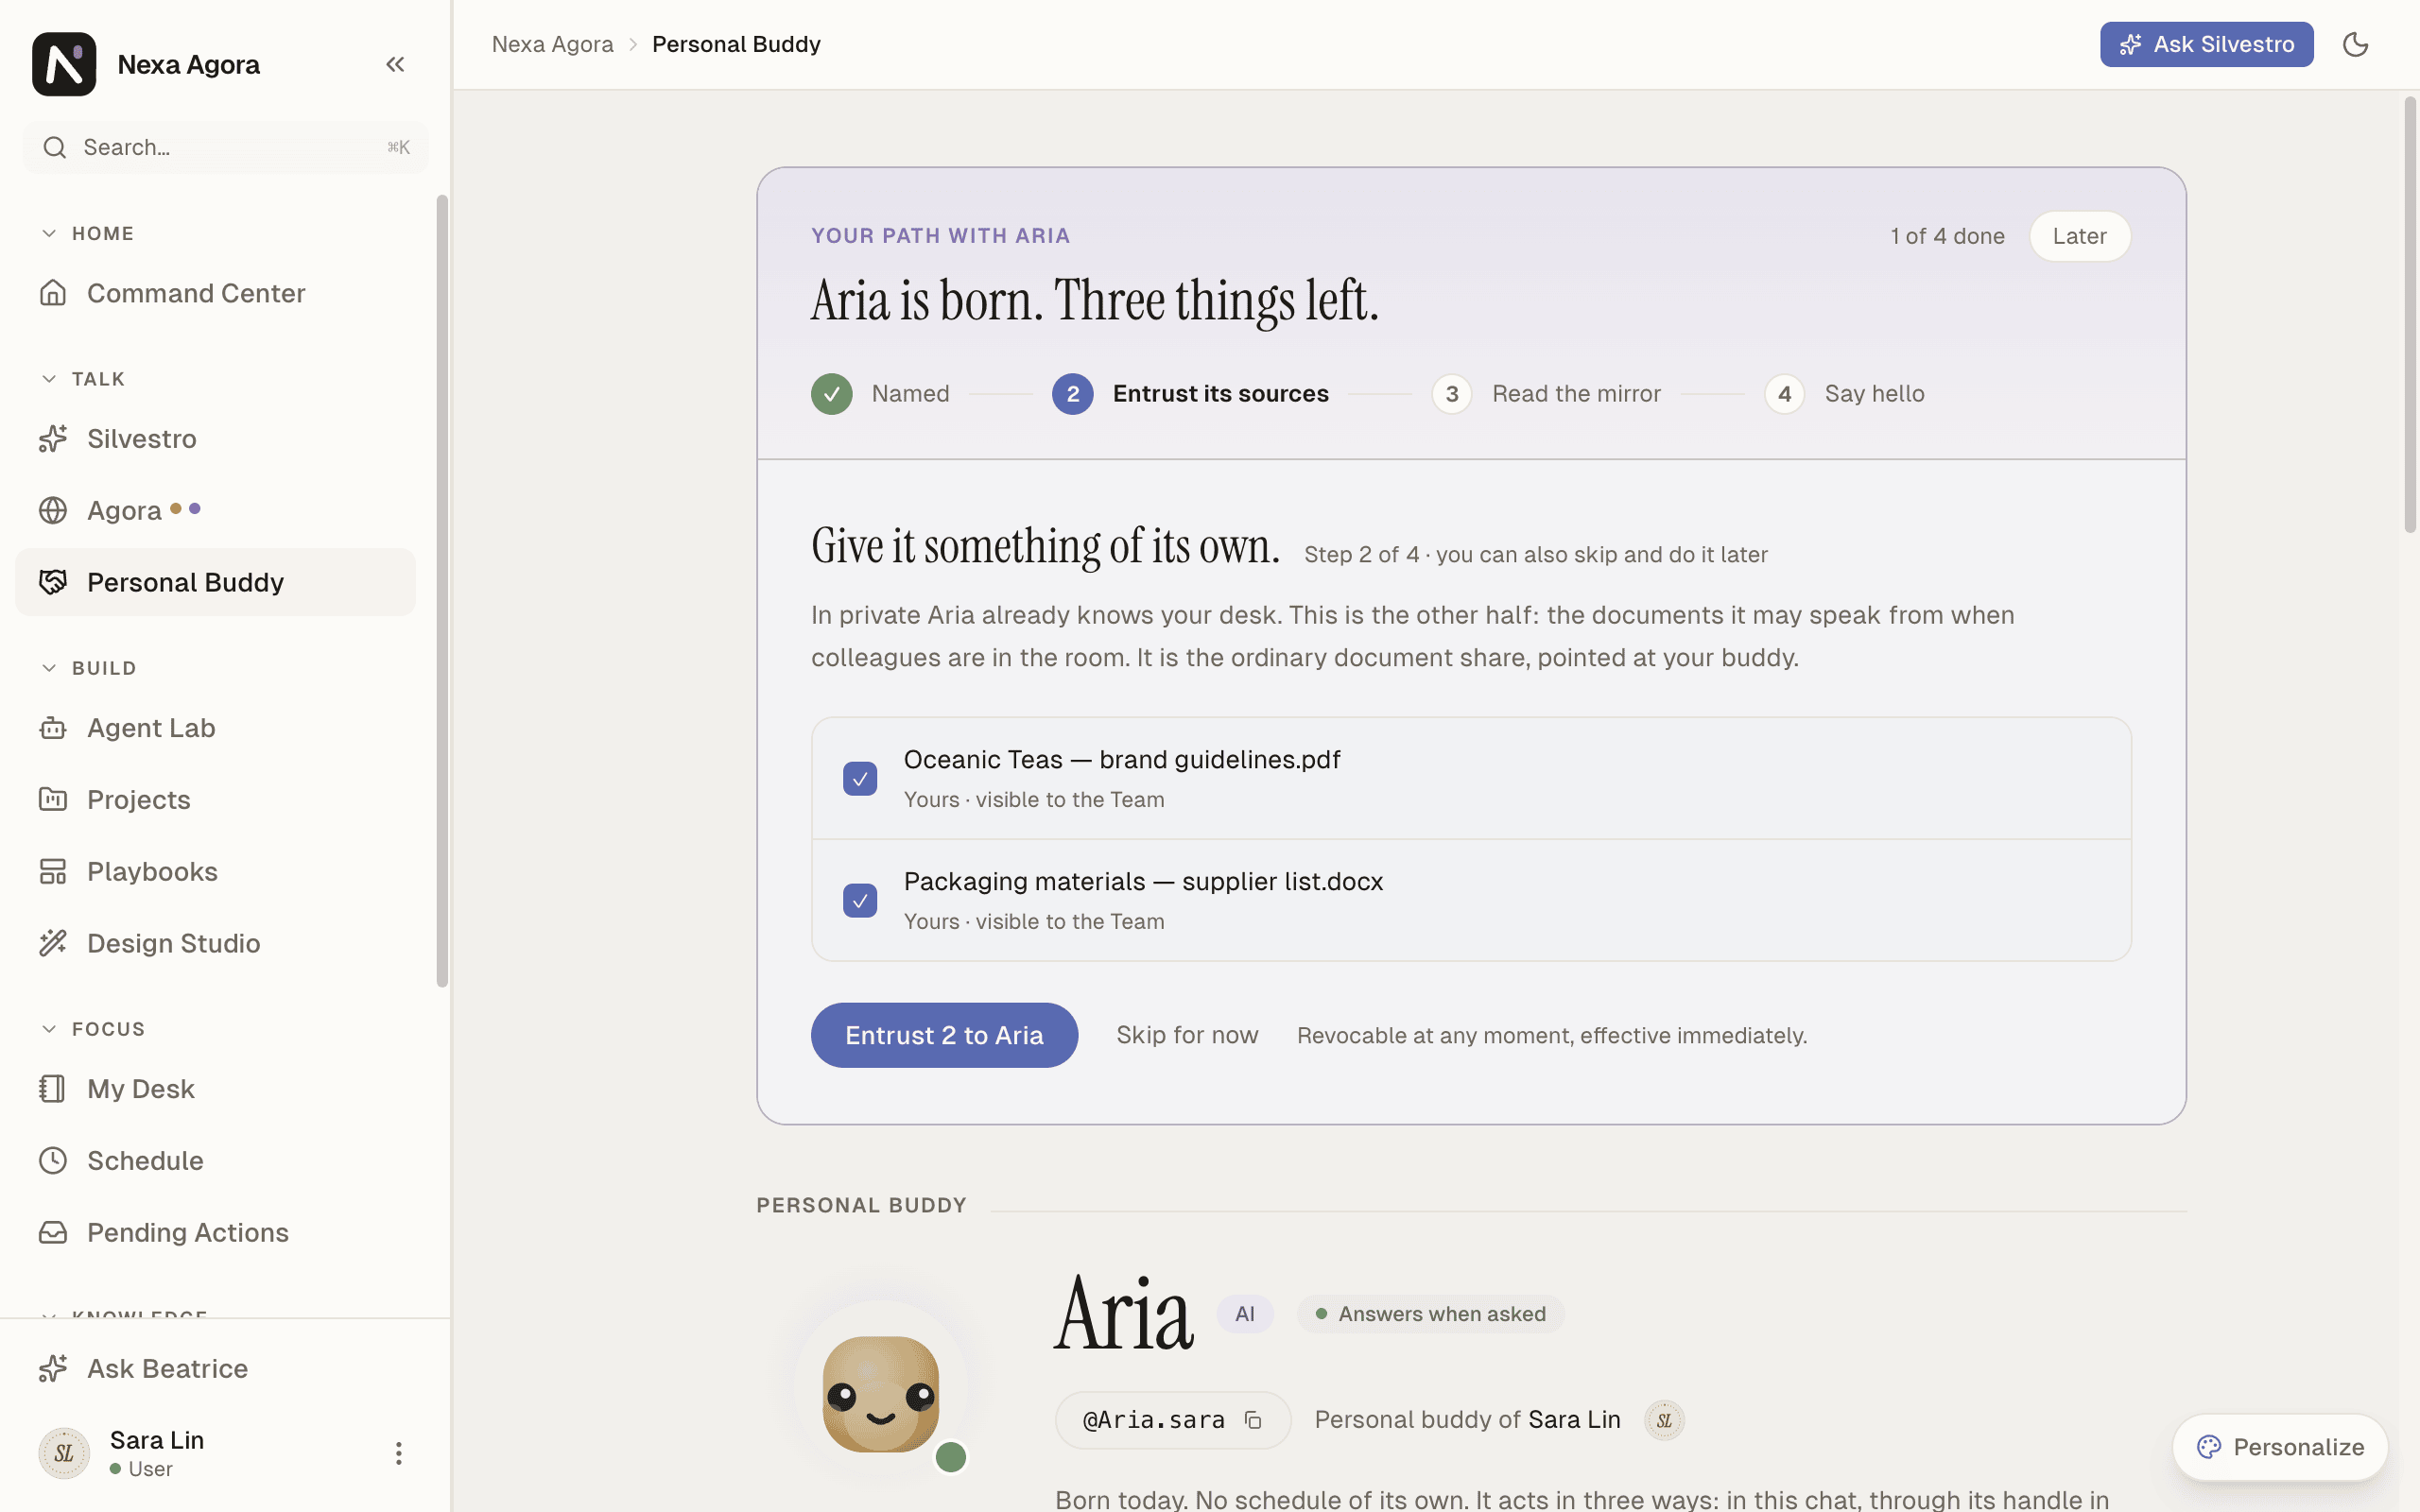Select the Named completed step
The height and width of the screenshot is (1512, 2420).
pyautogui.click(x=880, y=394)
